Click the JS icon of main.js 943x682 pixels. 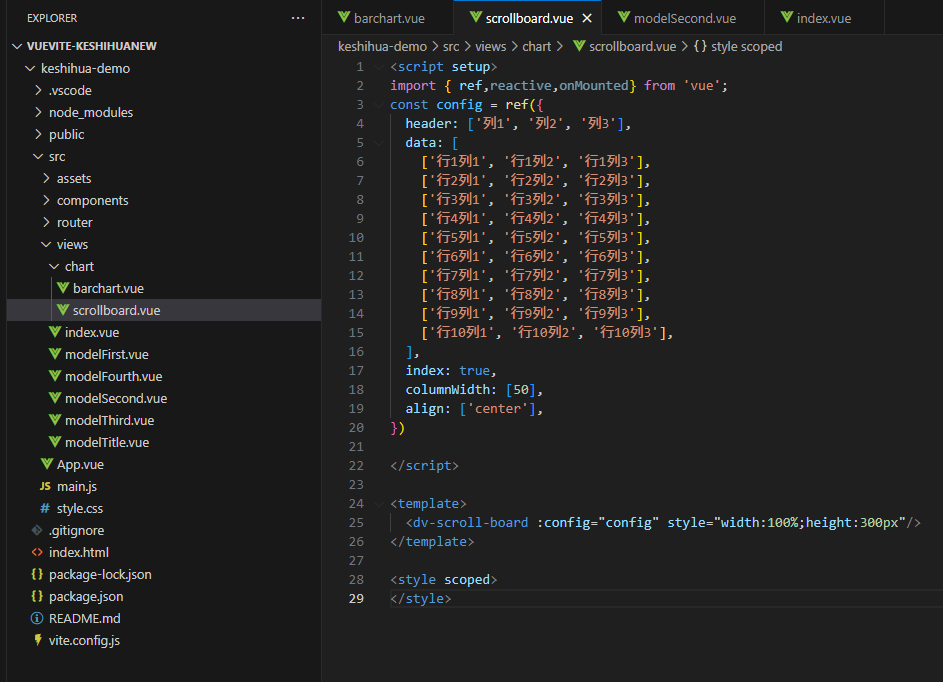pyautogui.click(x=44, y=486)
